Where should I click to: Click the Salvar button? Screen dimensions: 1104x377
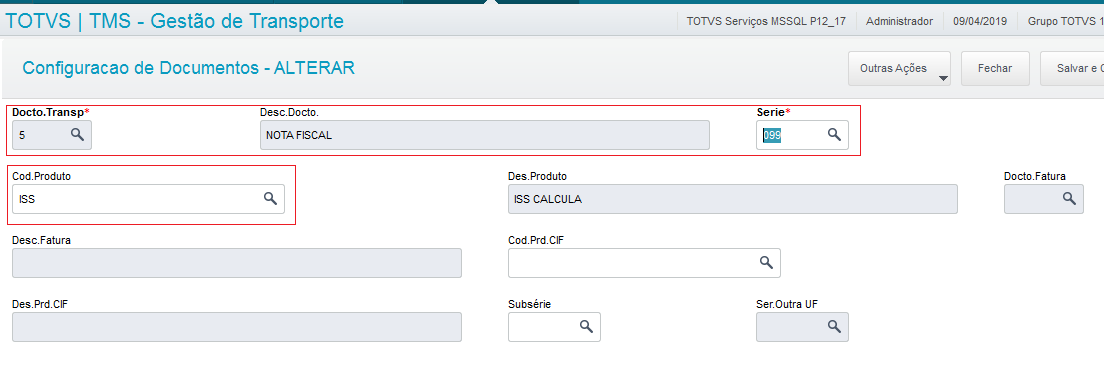(x=1072, y=68)
